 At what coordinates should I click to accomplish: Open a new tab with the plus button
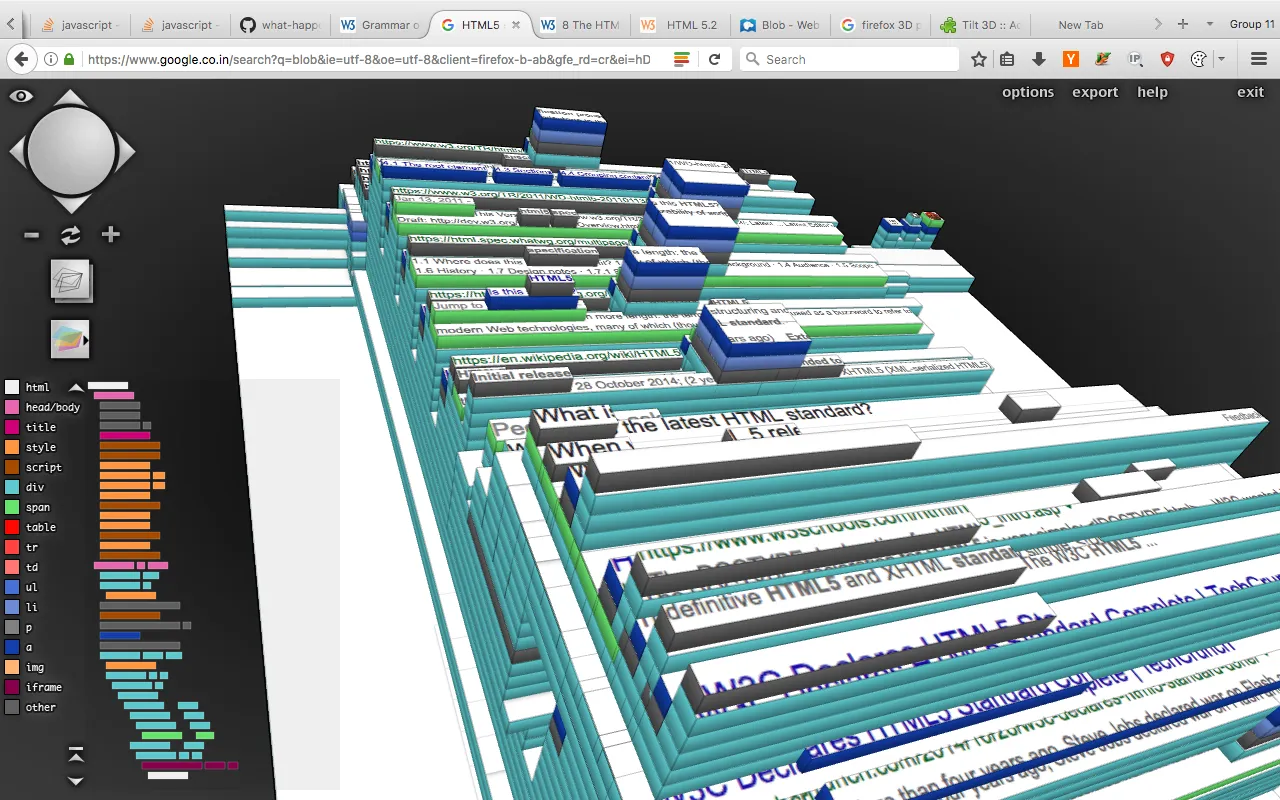click(1183, 24)
